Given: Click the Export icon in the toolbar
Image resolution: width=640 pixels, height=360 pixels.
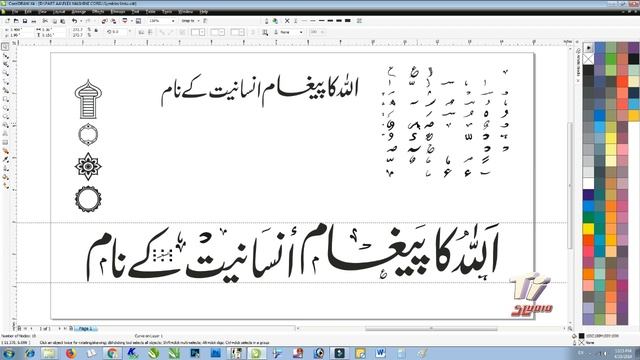Looking at the screenshot, I should click(113, 21).
